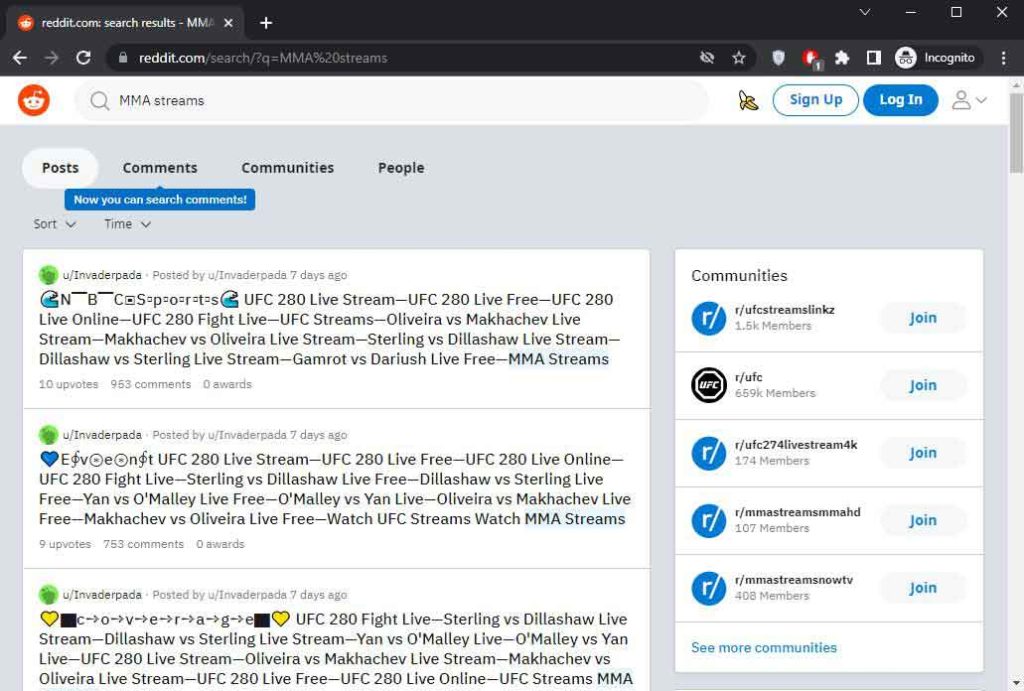This screenshot has height=691, width=1024.
Task: Click r/mmastreamsnowtv community avatar
Action: [x=709, y=588]
